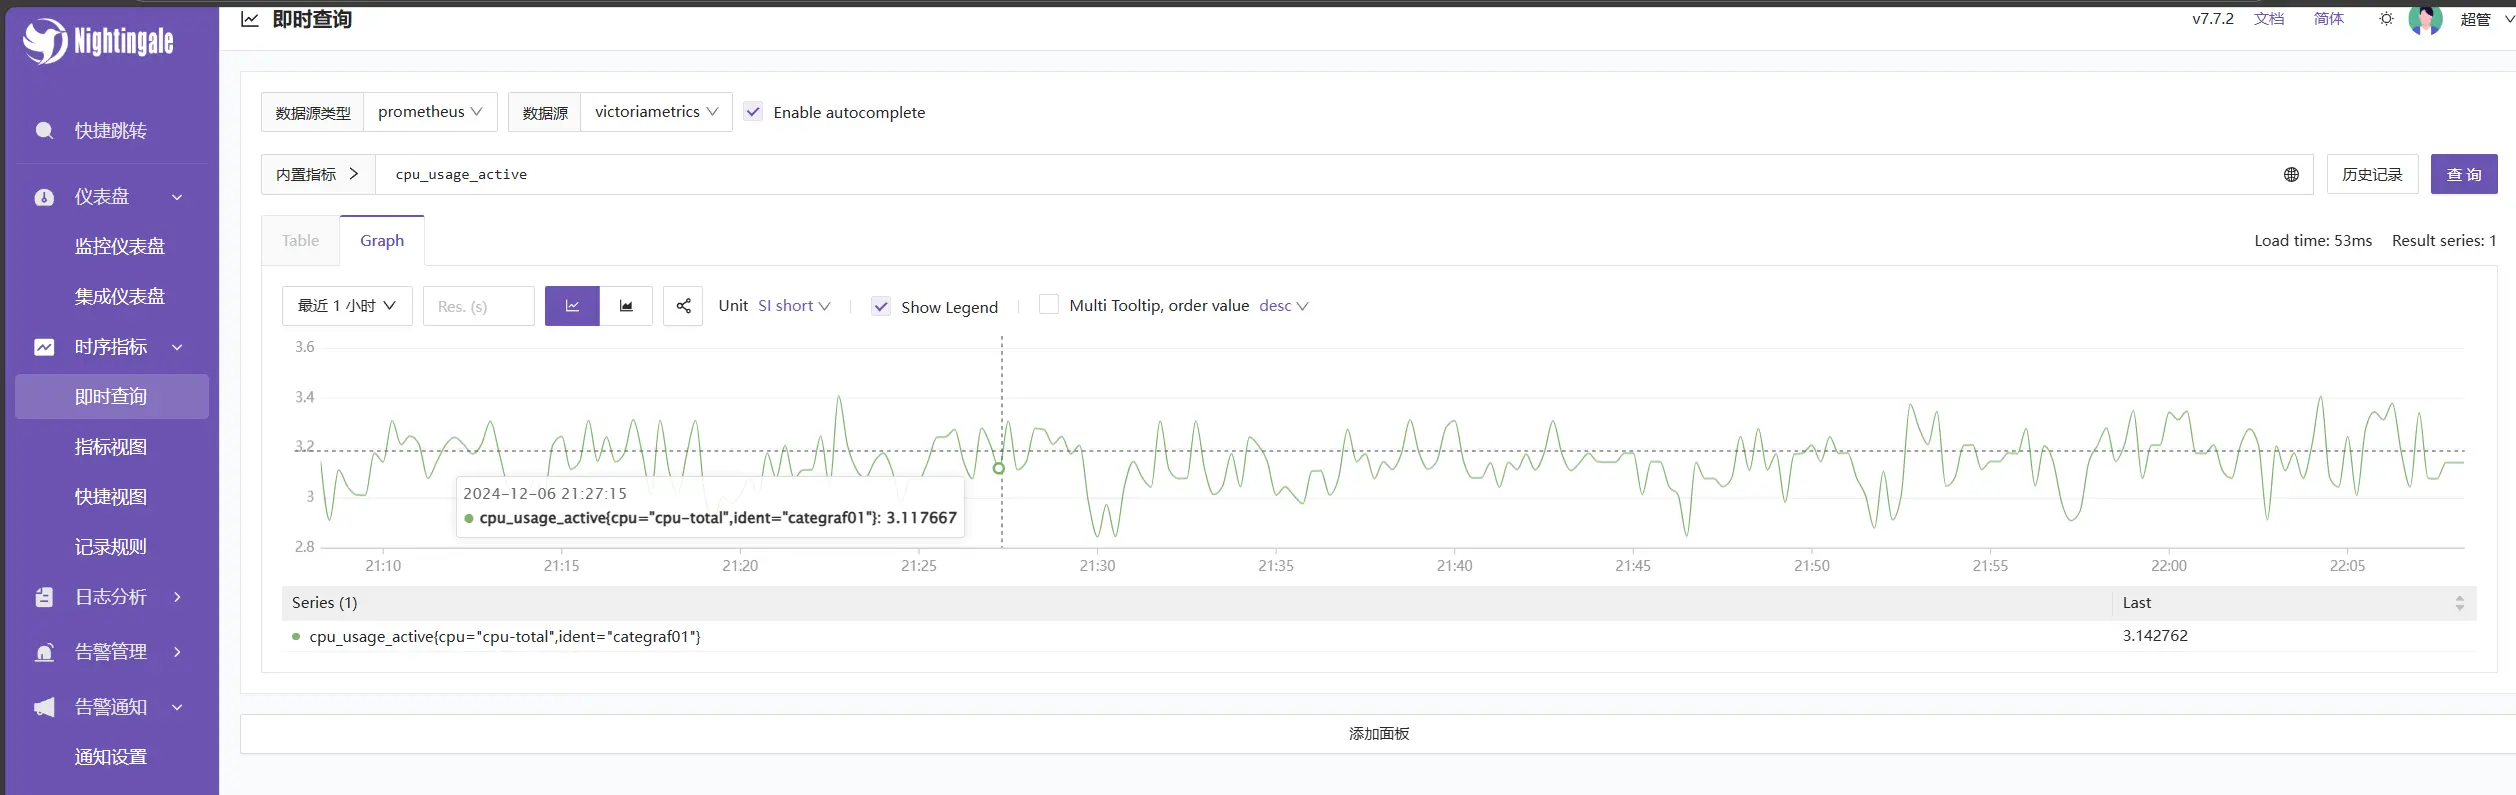Click the green cpu_usage_active legend dot
This screenshot has width=2516, height=795.
click(296, 637)
